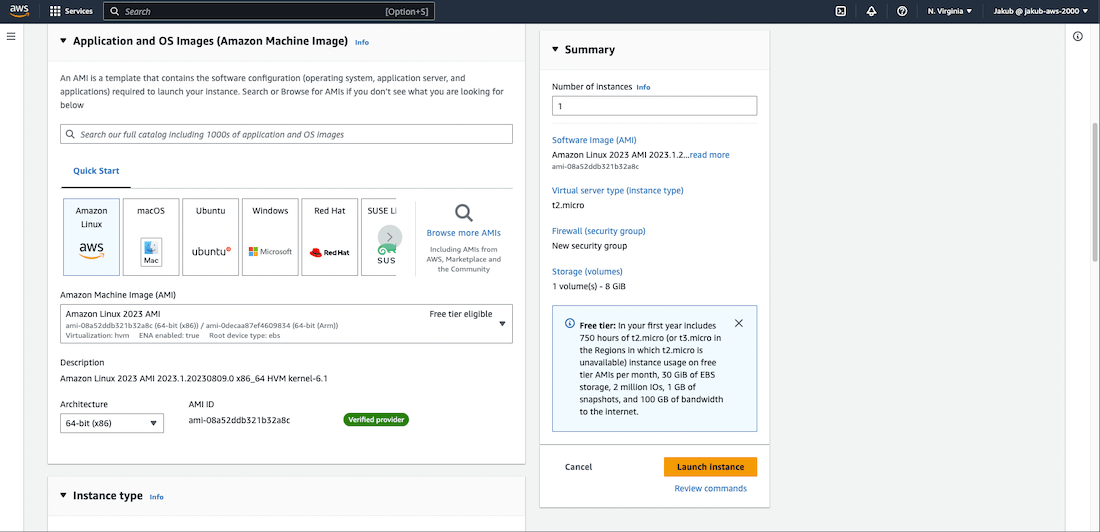This screenshot has height=532, width=1100.
Task: Collapse the Application and OS Images section
Action: click(64, 41)
